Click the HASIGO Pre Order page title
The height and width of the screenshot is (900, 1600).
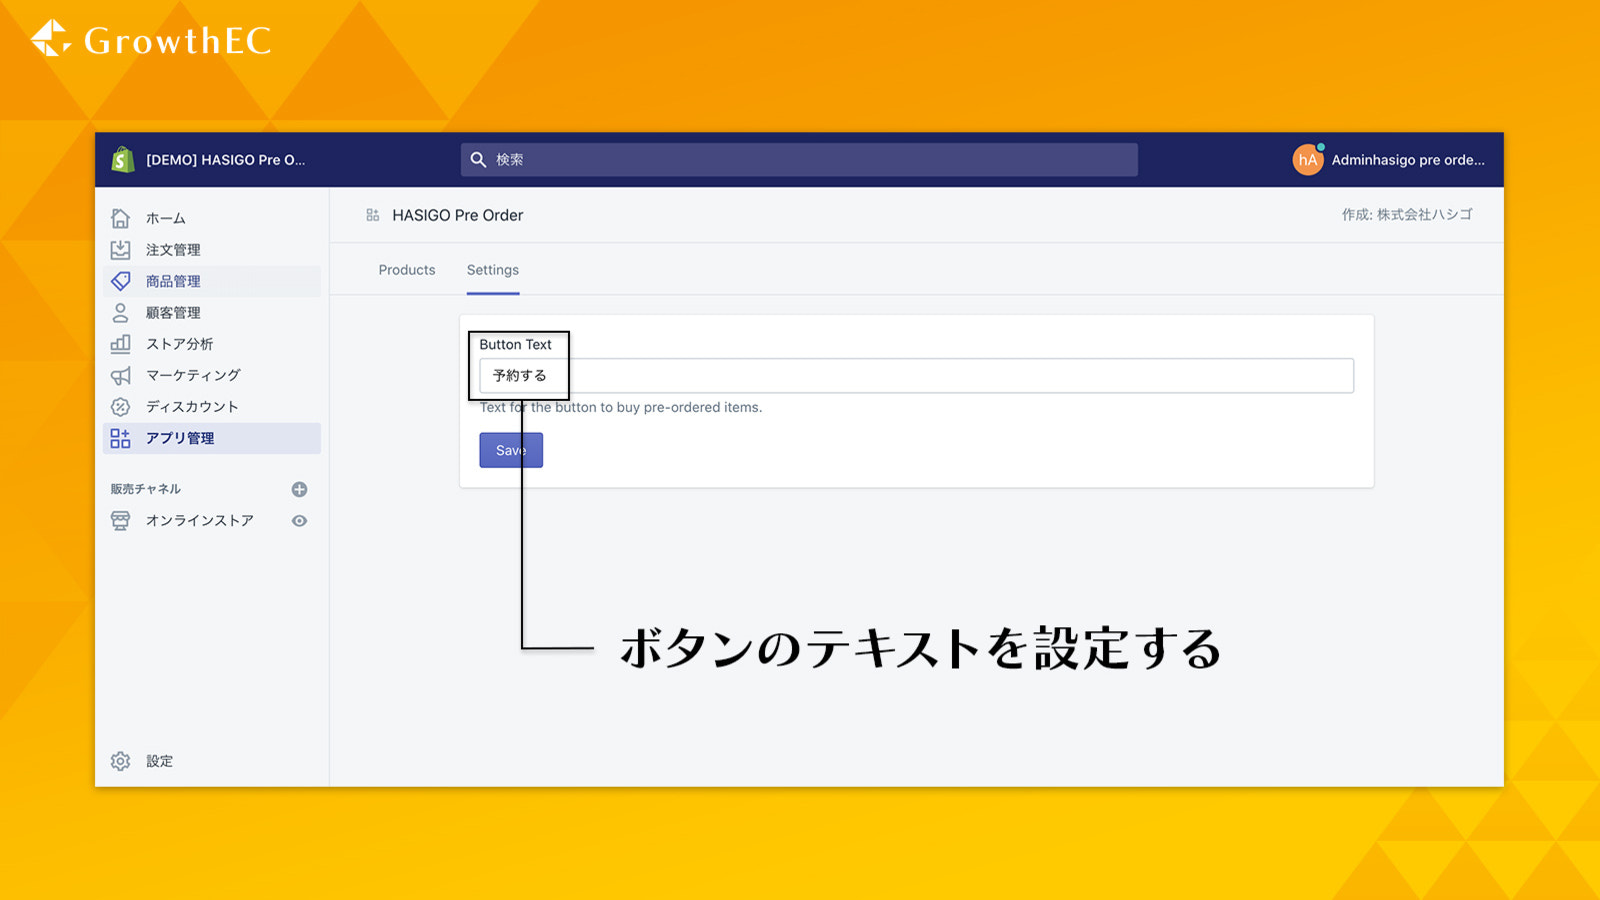click(x=458, y=215)
